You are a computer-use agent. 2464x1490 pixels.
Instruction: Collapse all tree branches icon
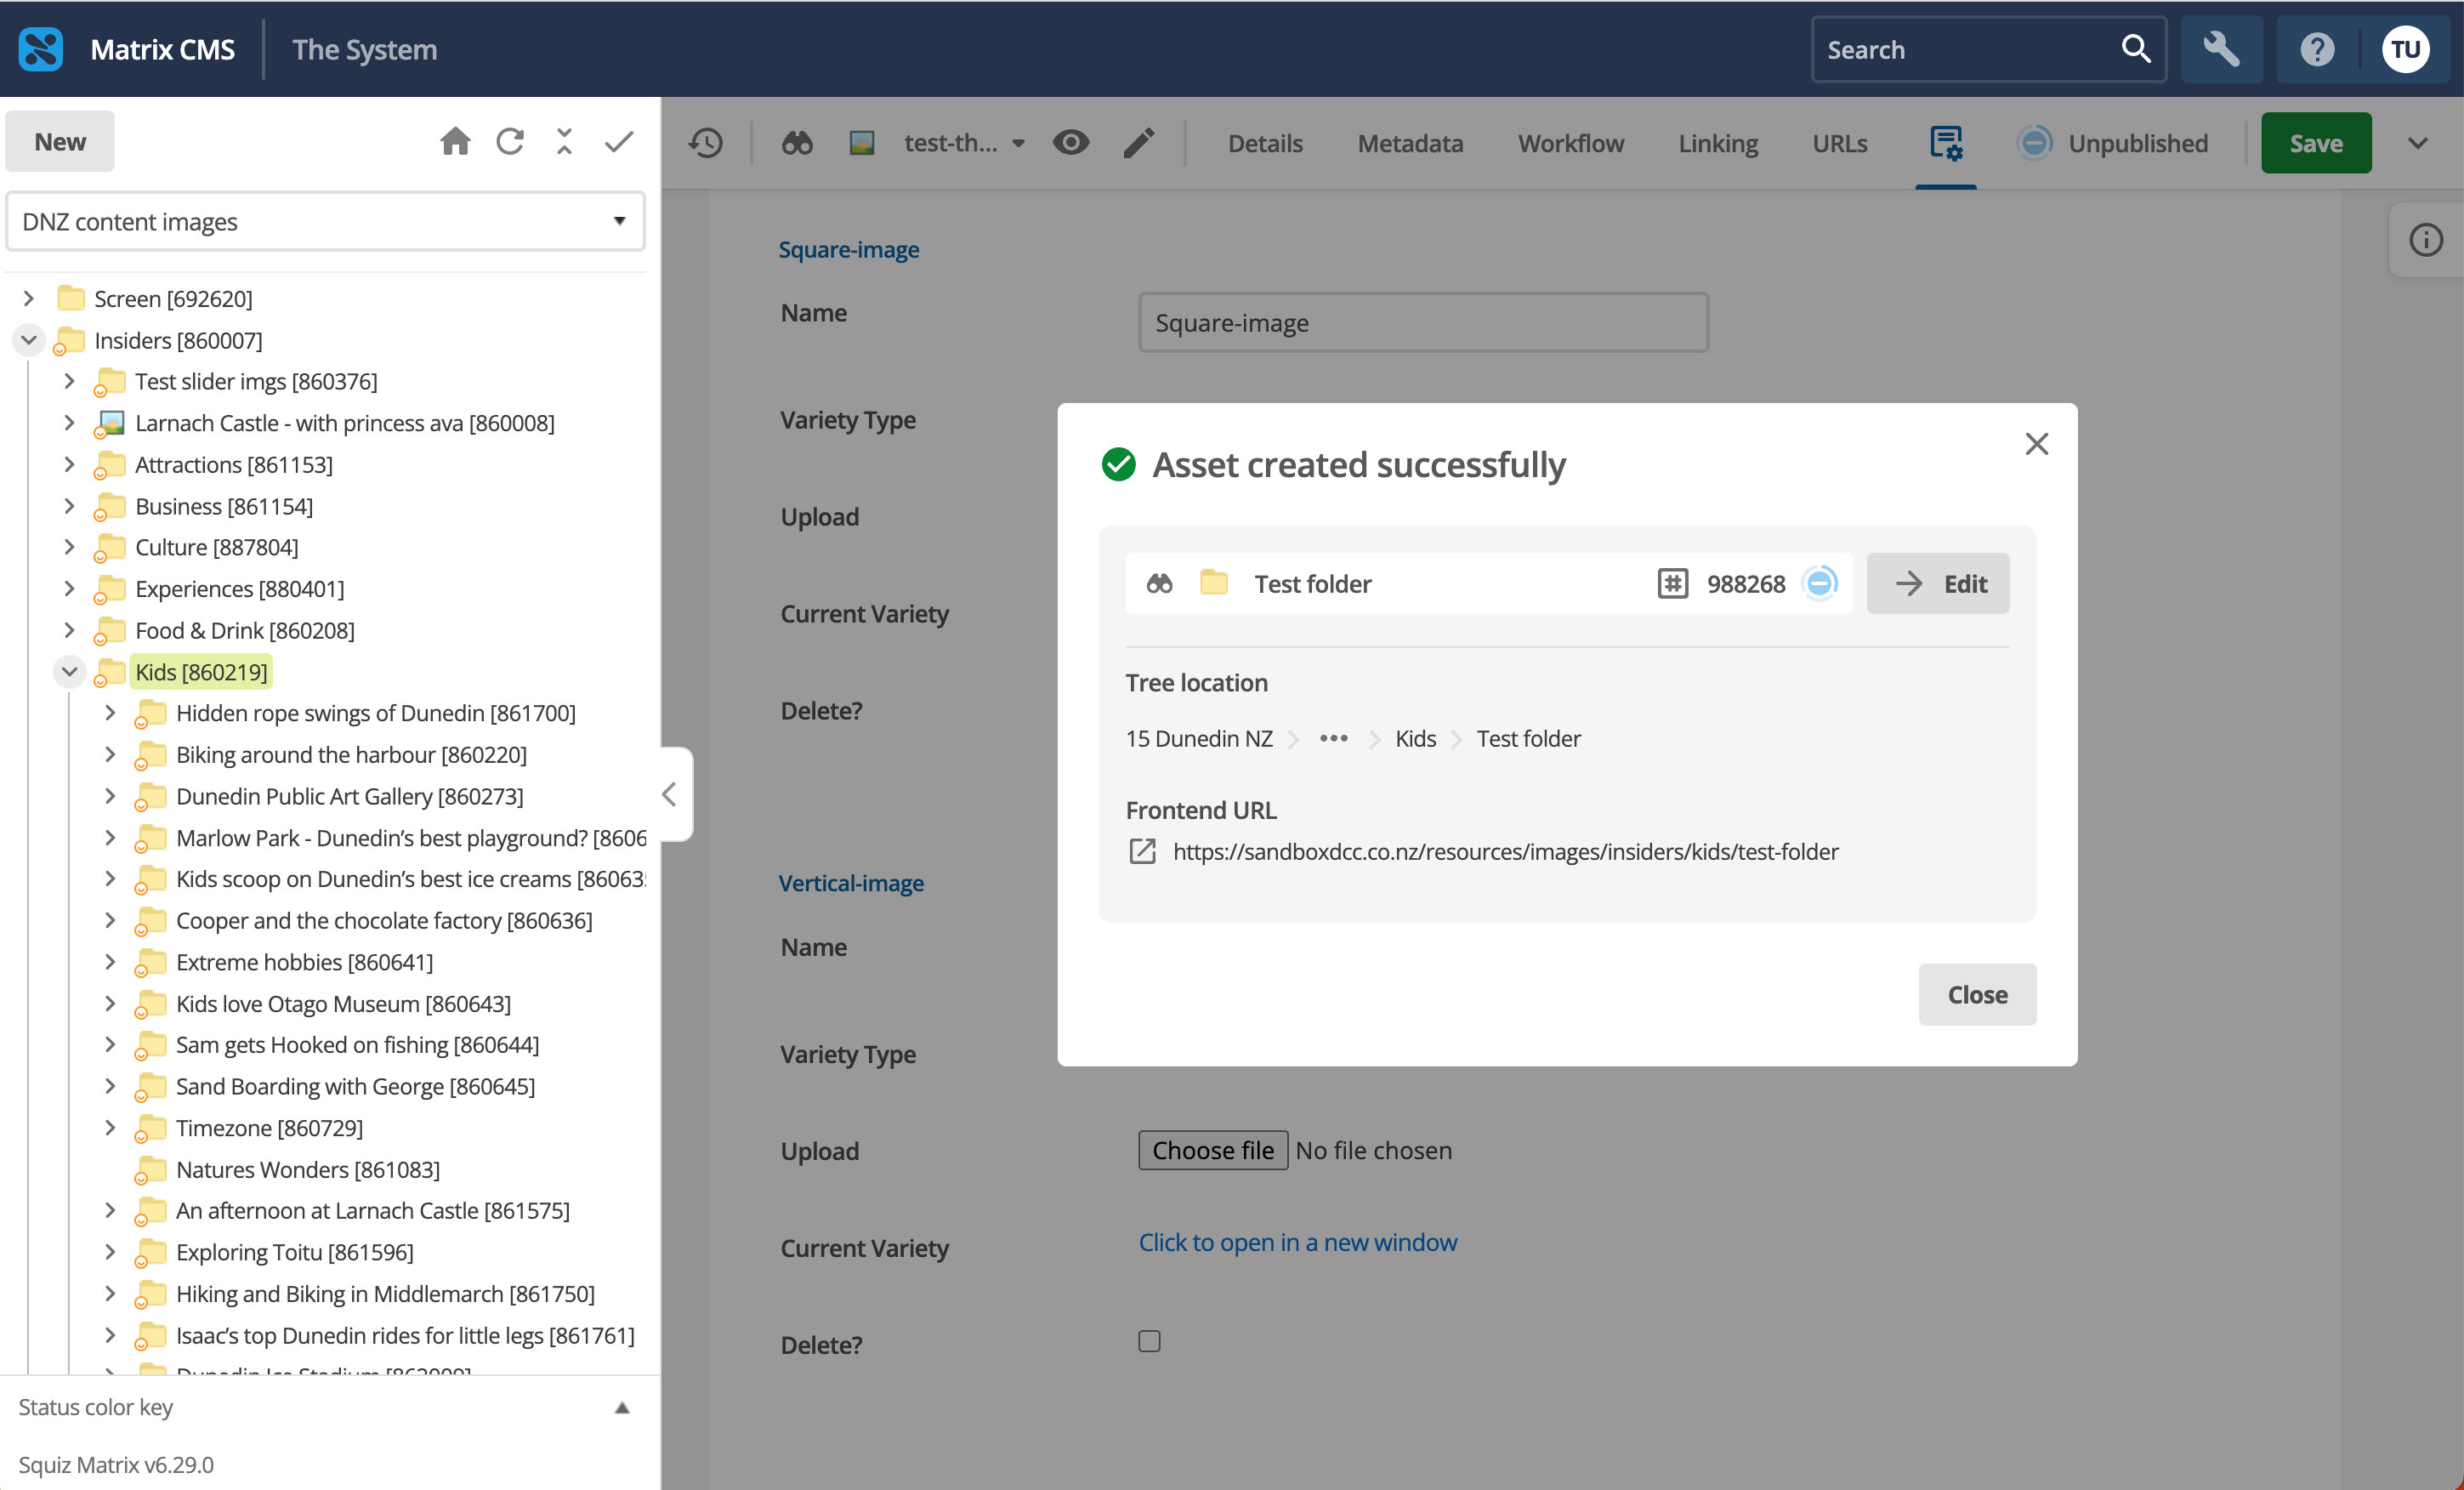(x=565, y=142)
